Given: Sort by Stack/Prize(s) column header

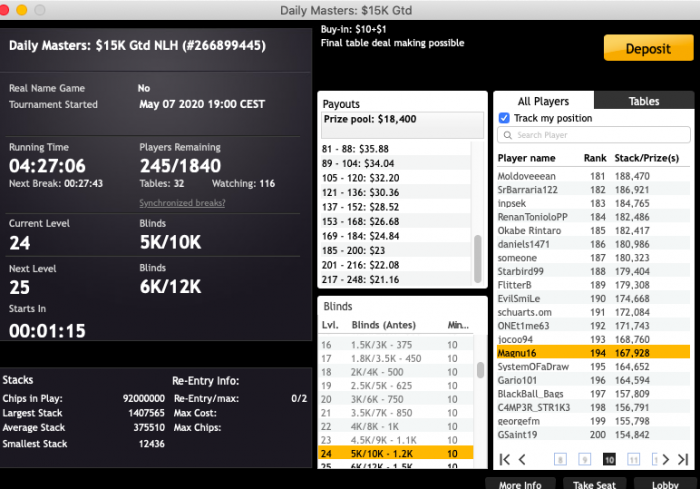Looking at the screenshot, I should [x=646, y=158].
